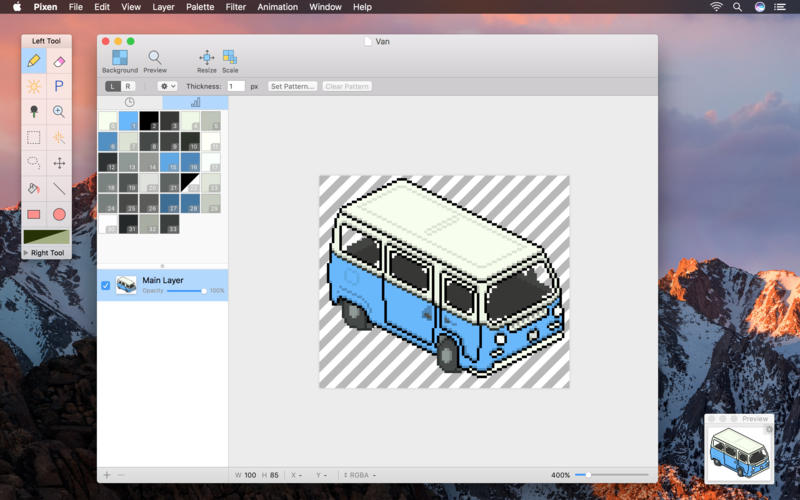The height and width of the screenshot is (500, 800).
Task: Select the Eraser tool
Action: pos(59,61)
